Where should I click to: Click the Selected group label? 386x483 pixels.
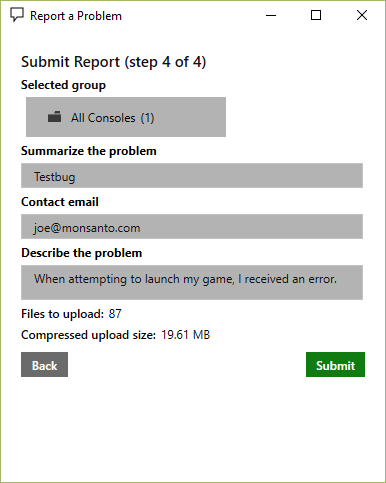(x=63, y=85)
